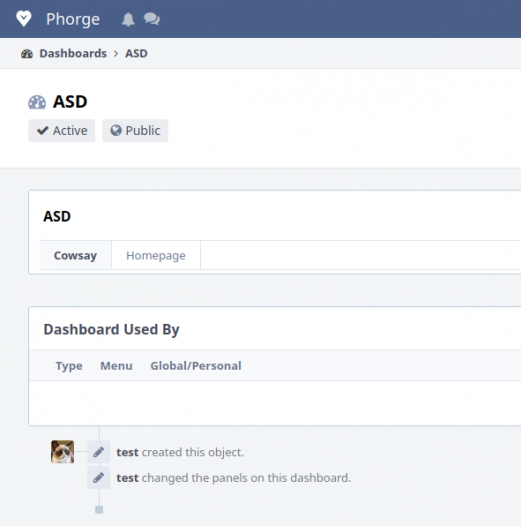The height and width of the screenshot is (526, 521).
Task: Switch to the Cowsay tab
Action: pos(75,255)
